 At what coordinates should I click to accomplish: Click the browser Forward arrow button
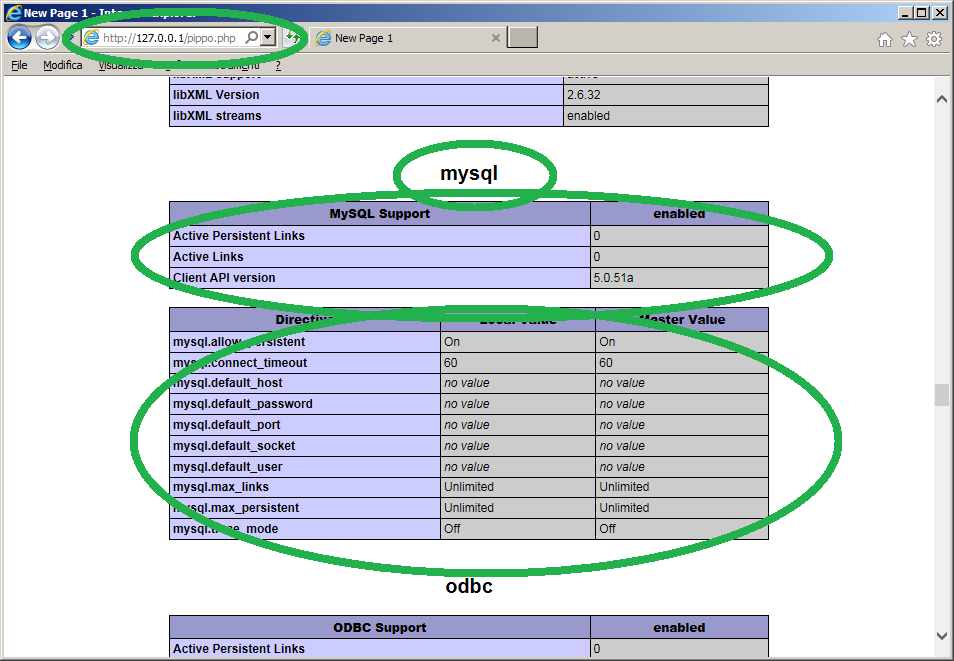pos(47,38)
